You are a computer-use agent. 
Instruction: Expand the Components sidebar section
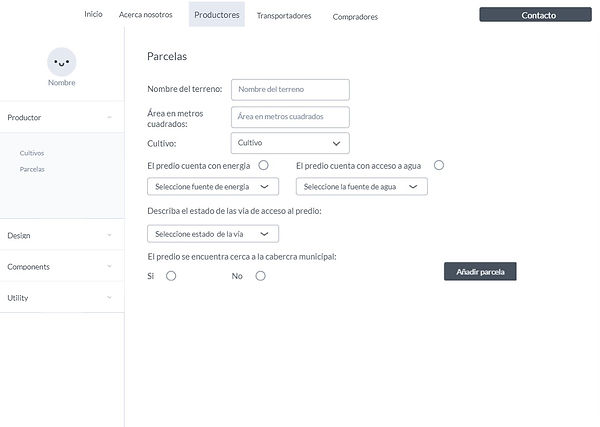coord(62,266)
